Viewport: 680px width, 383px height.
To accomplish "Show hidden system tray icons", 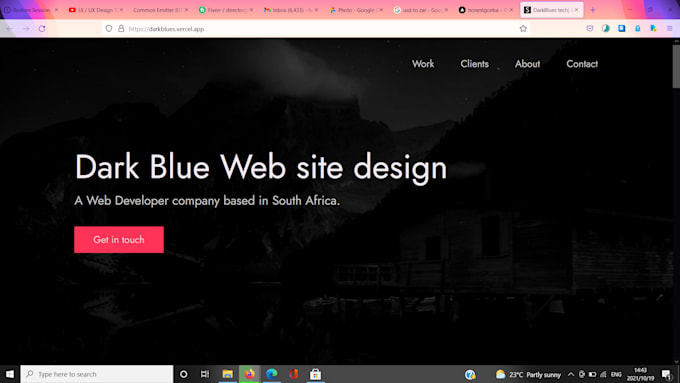I will [571, 374].
